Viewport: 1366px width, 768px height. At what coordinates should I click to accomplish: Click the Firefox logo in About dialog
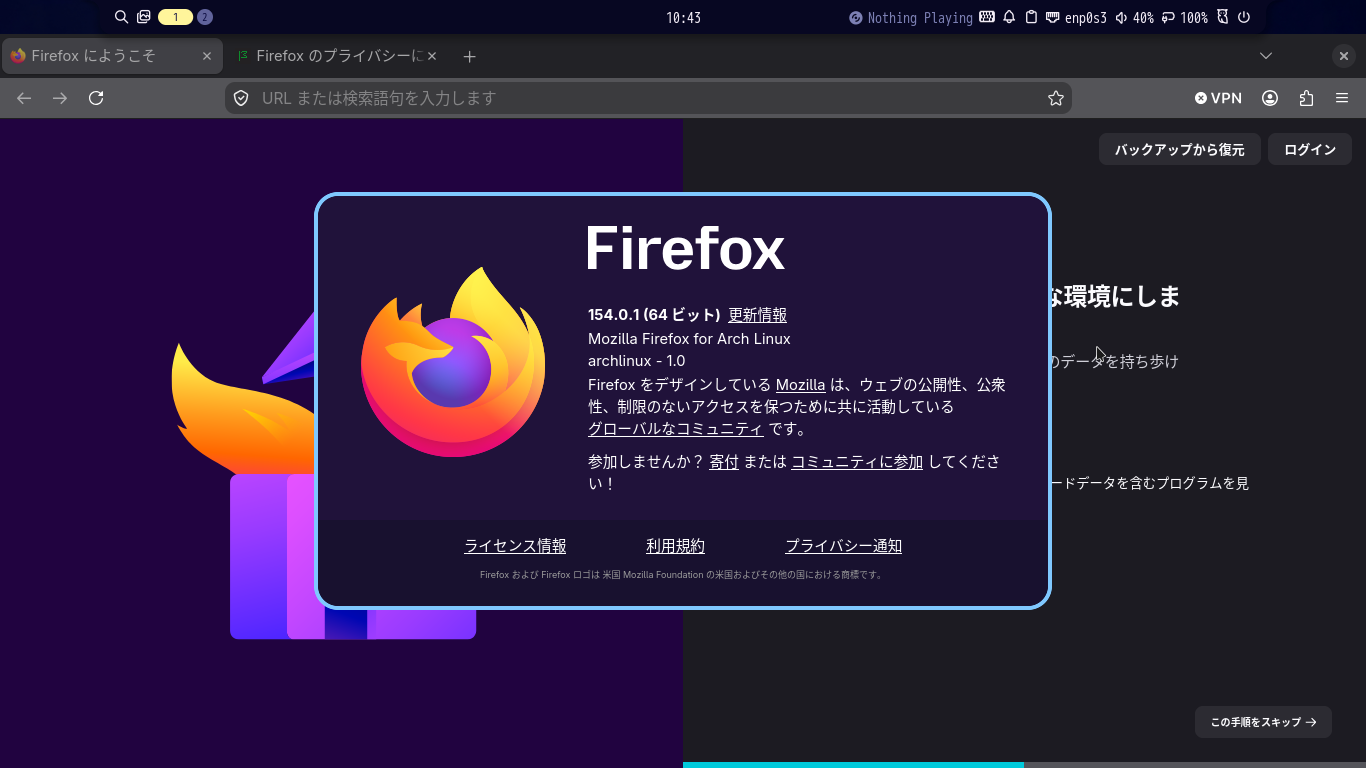pos(453,362)
